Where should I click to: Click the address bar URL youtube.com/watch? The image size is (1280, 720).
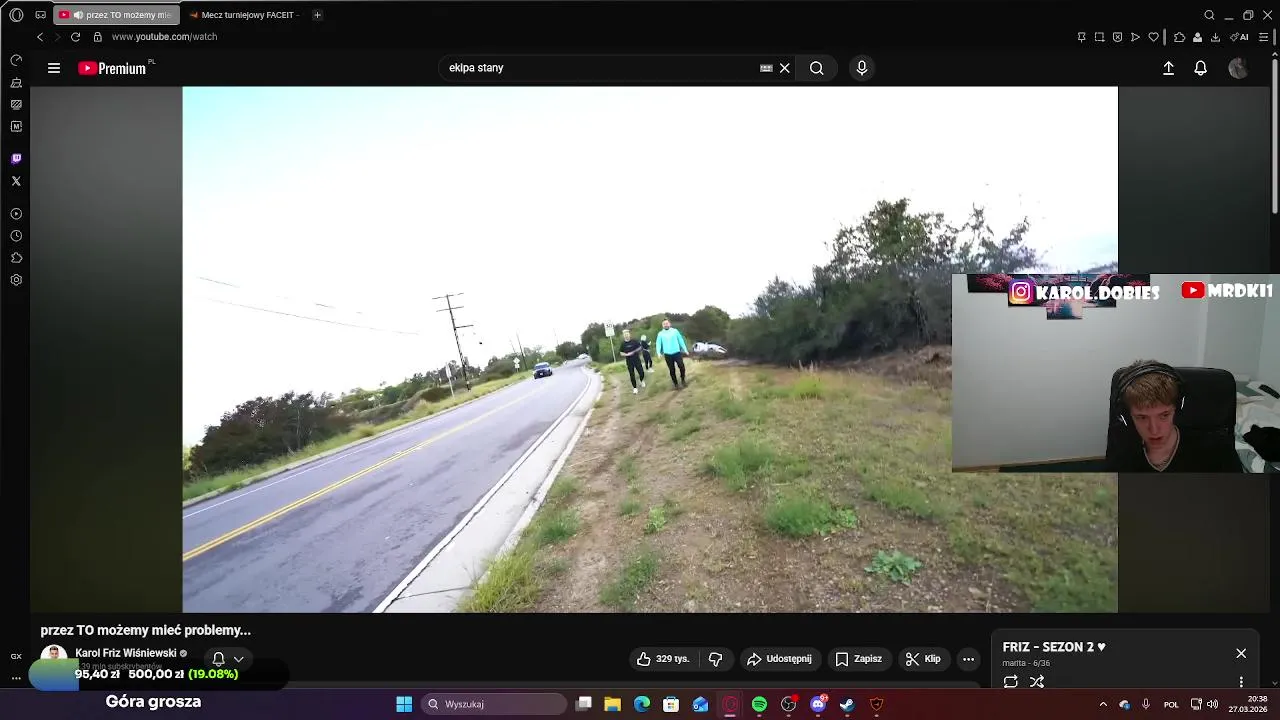(164, 37)
